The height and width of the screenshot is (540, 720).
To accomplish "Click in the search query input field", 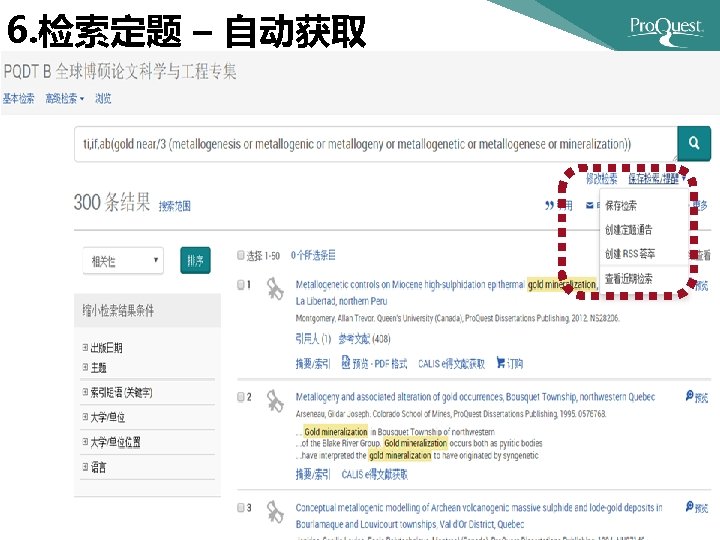I will tap(376, 144).
